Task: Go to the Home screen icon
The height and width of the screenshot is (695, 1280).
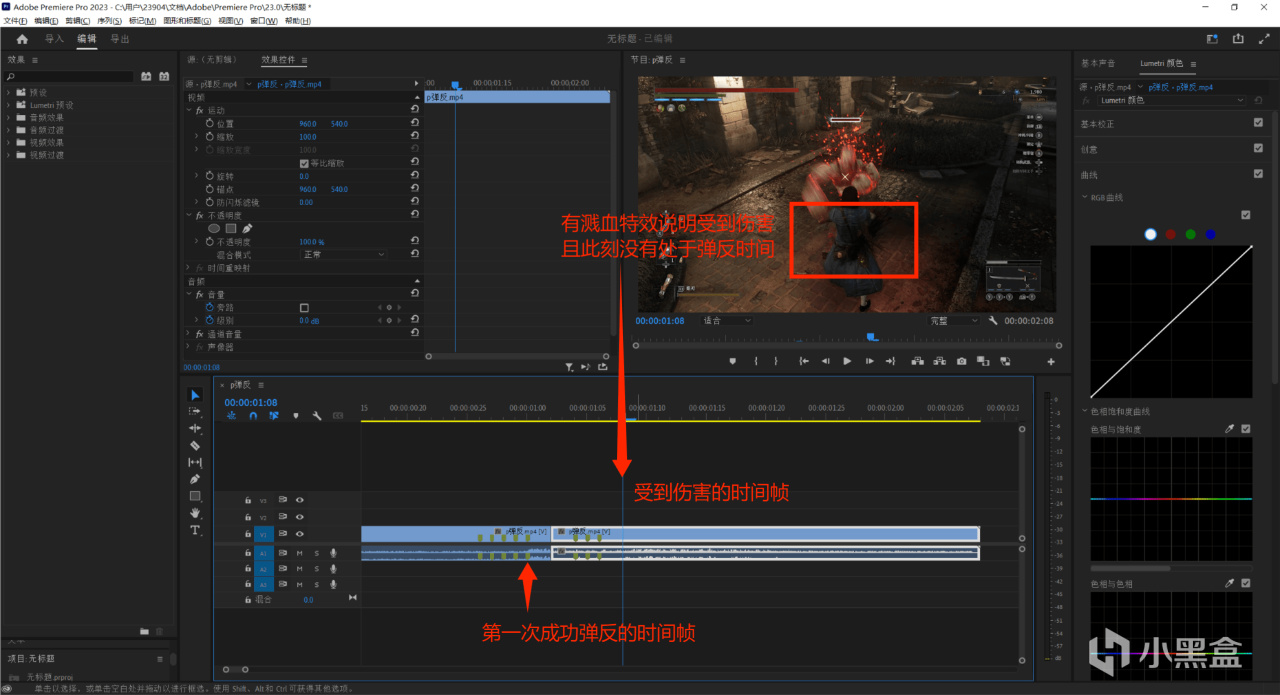Action: 22,39
